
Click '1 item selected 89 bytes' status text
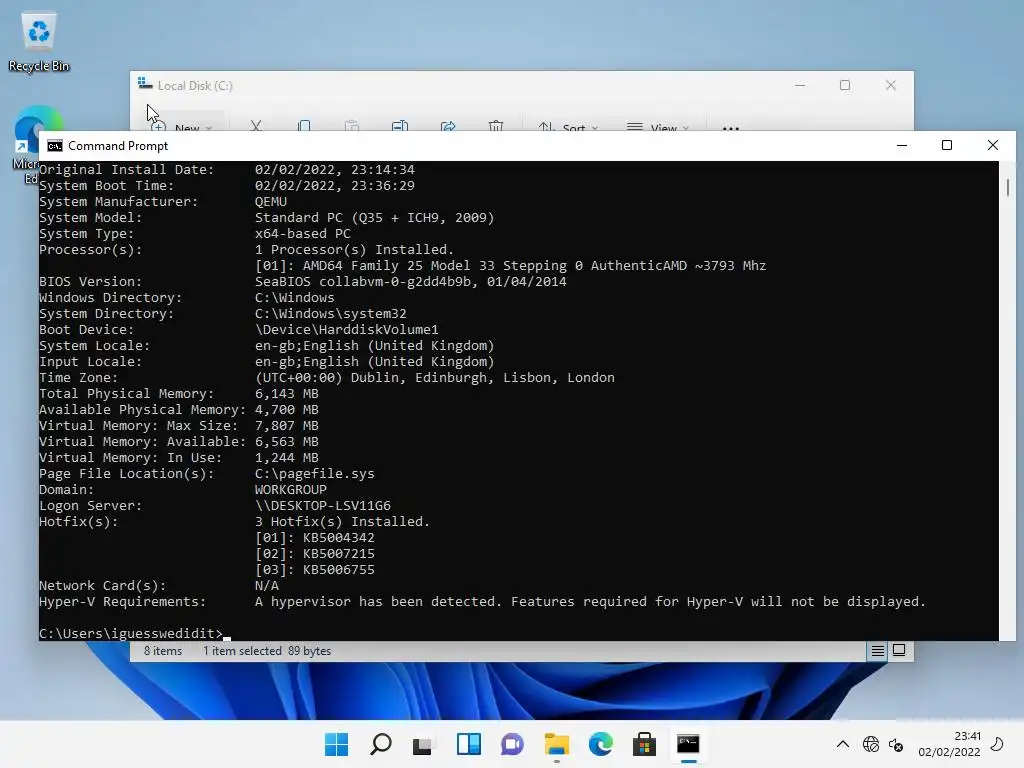[x=267, y=651]
